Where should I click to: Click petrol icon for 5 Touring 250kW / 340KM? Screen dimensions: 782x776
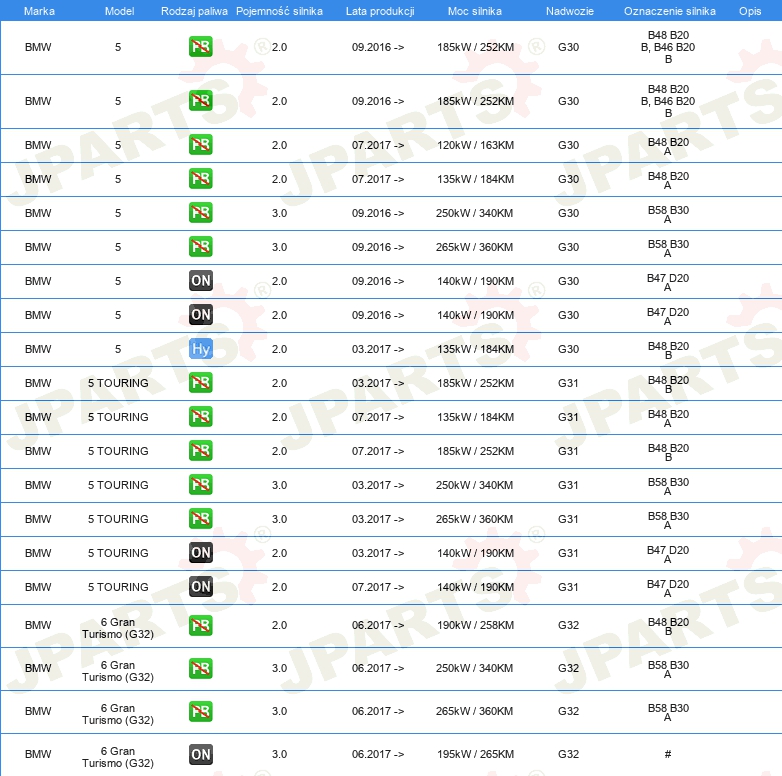click(x=200, y=485)
